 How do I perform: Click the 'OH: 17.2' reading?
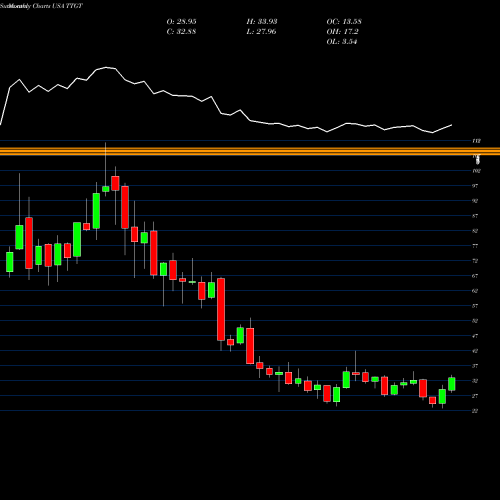342,32
